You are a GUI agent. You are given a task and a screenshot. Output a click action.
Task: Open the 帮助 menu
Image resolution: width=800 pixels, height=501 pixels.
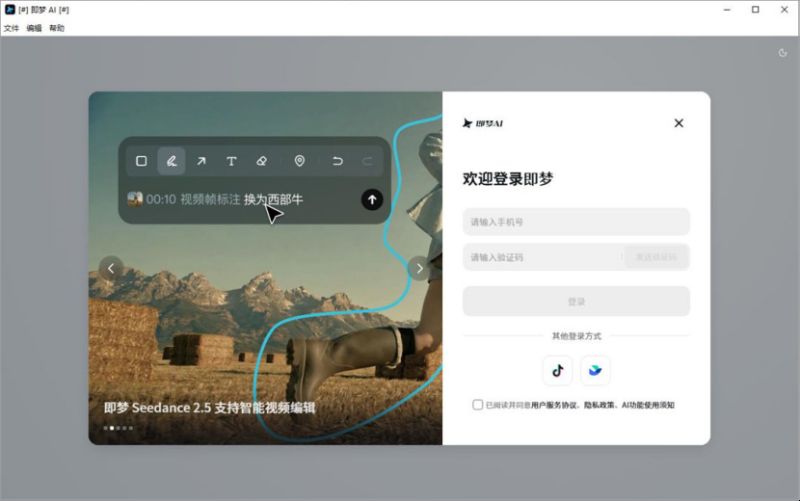pos(57,28)
